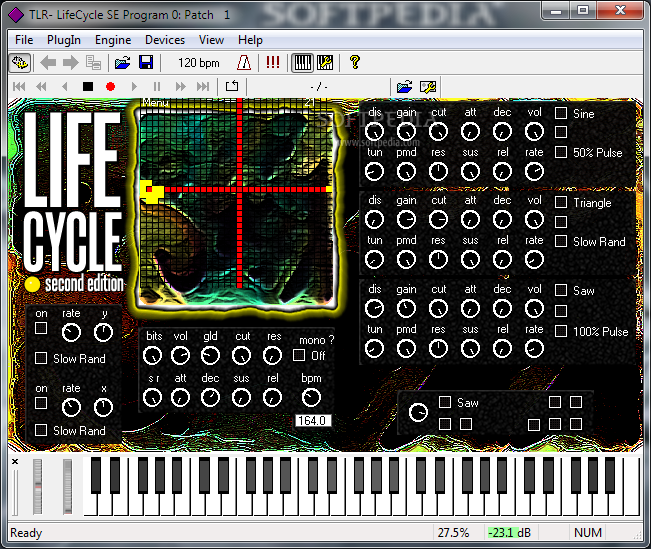Jump to the end with skip-to-end button
This screenshot has width=651, height=549.
(x=203, y=86)
